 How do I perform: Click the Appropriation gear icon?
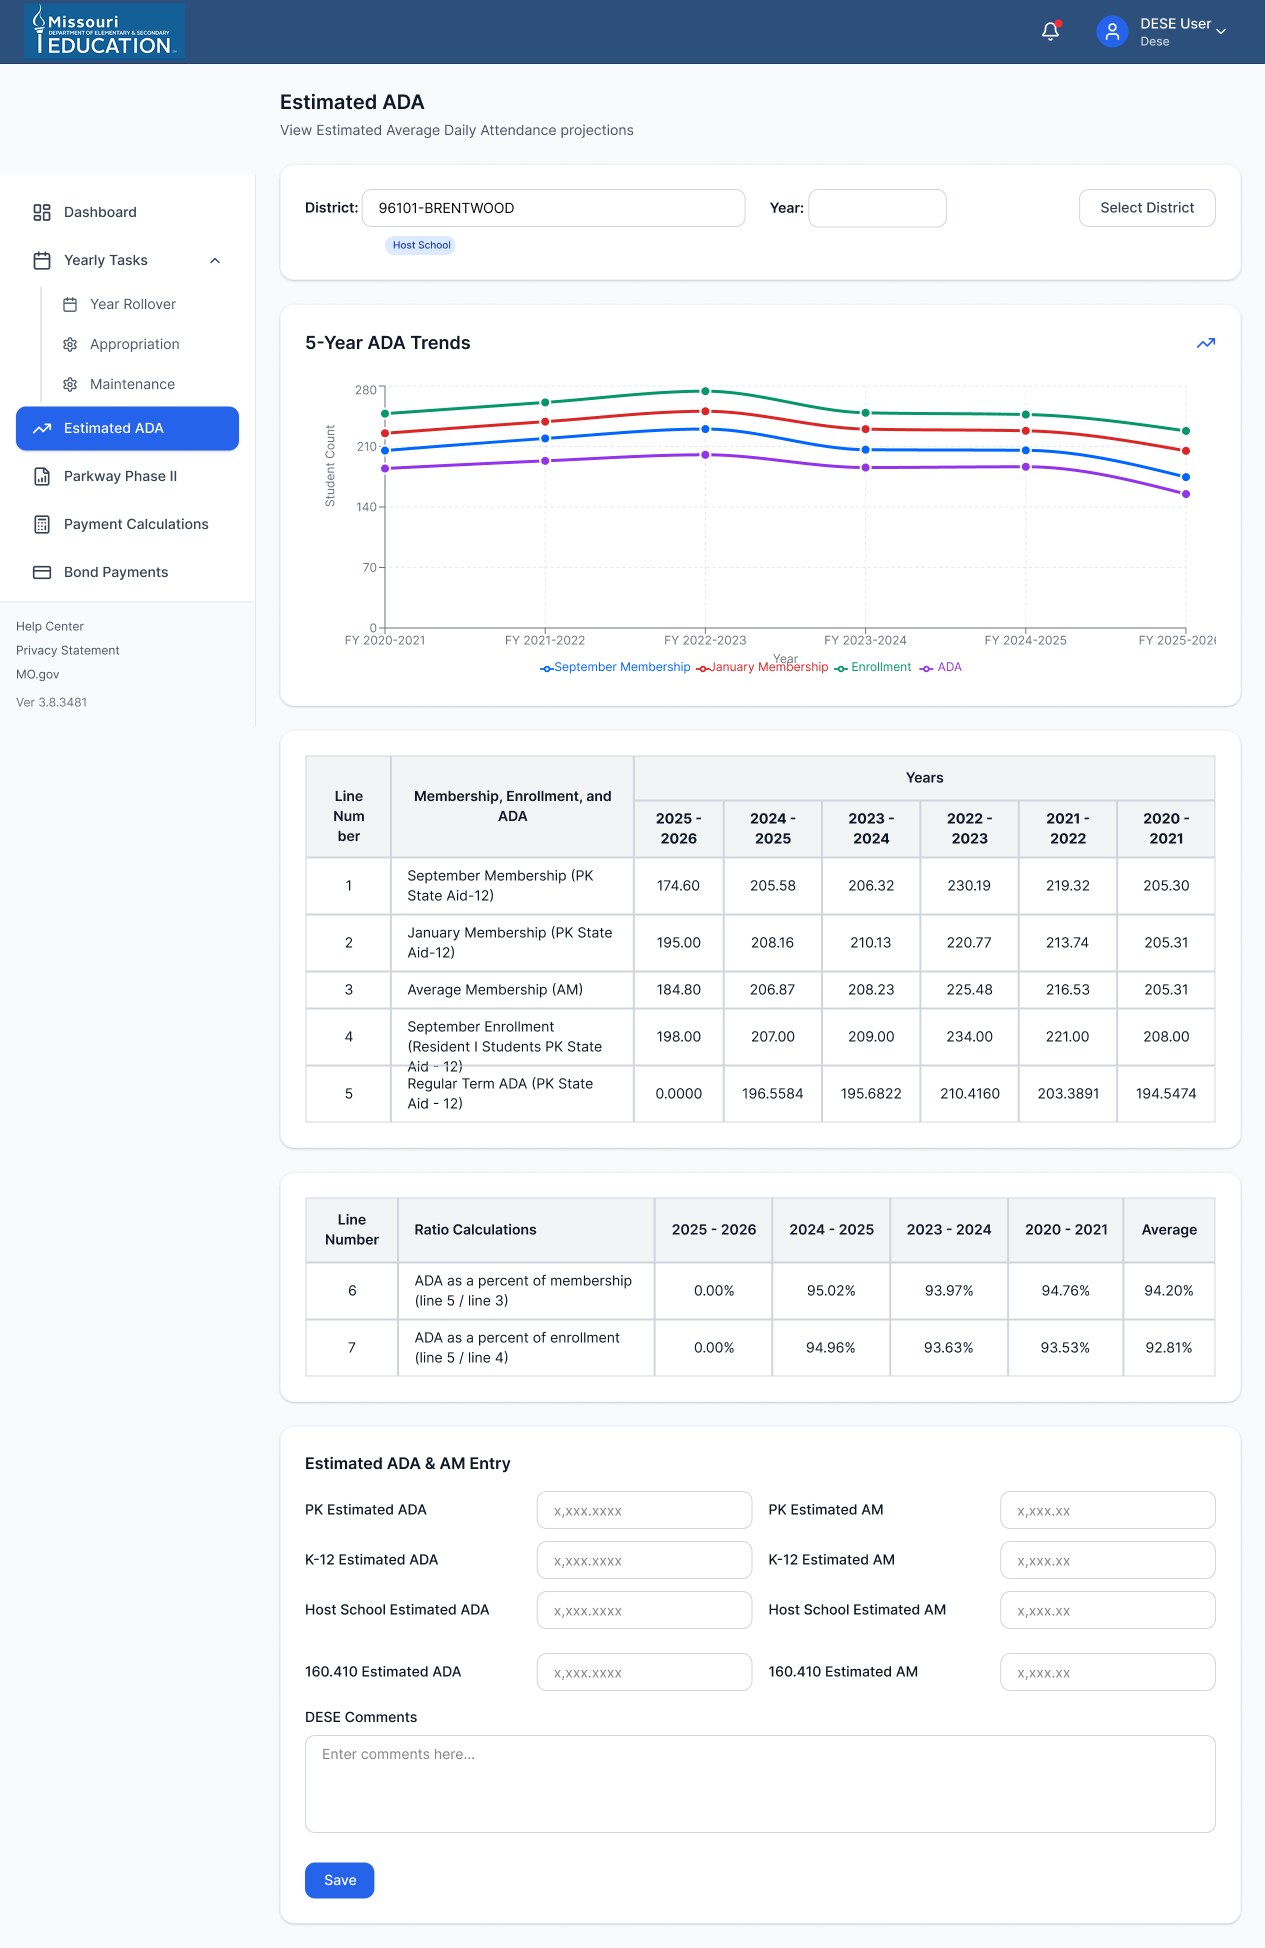point(70,344)
